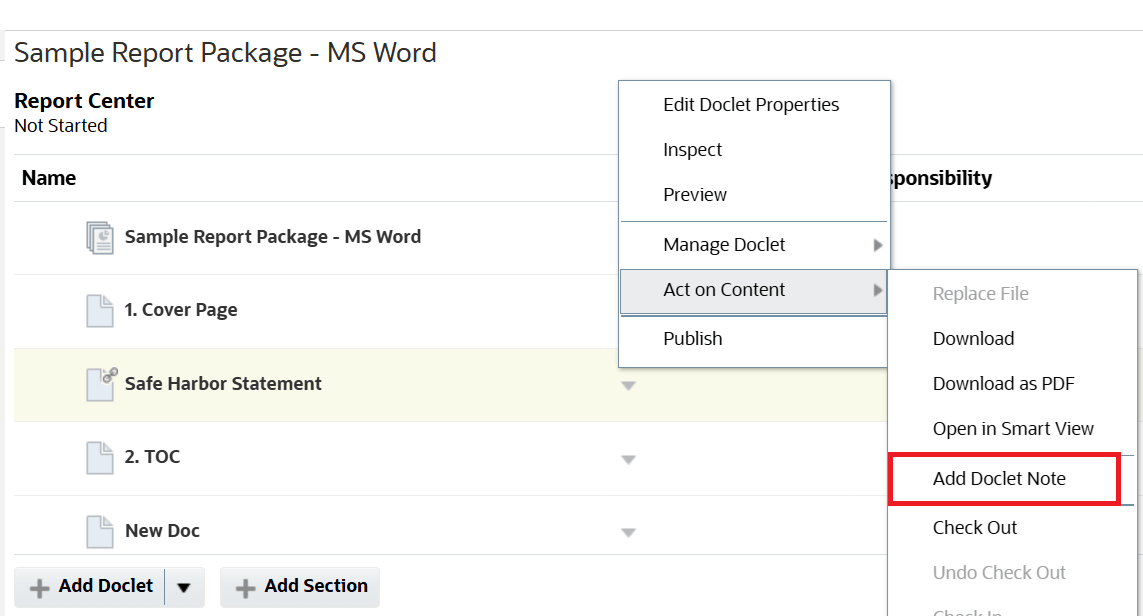This screenshot has width=1143, height=616.
Task: Click the plus icon on Add Section
Action: pyautogui.click(x=245, y=587)
